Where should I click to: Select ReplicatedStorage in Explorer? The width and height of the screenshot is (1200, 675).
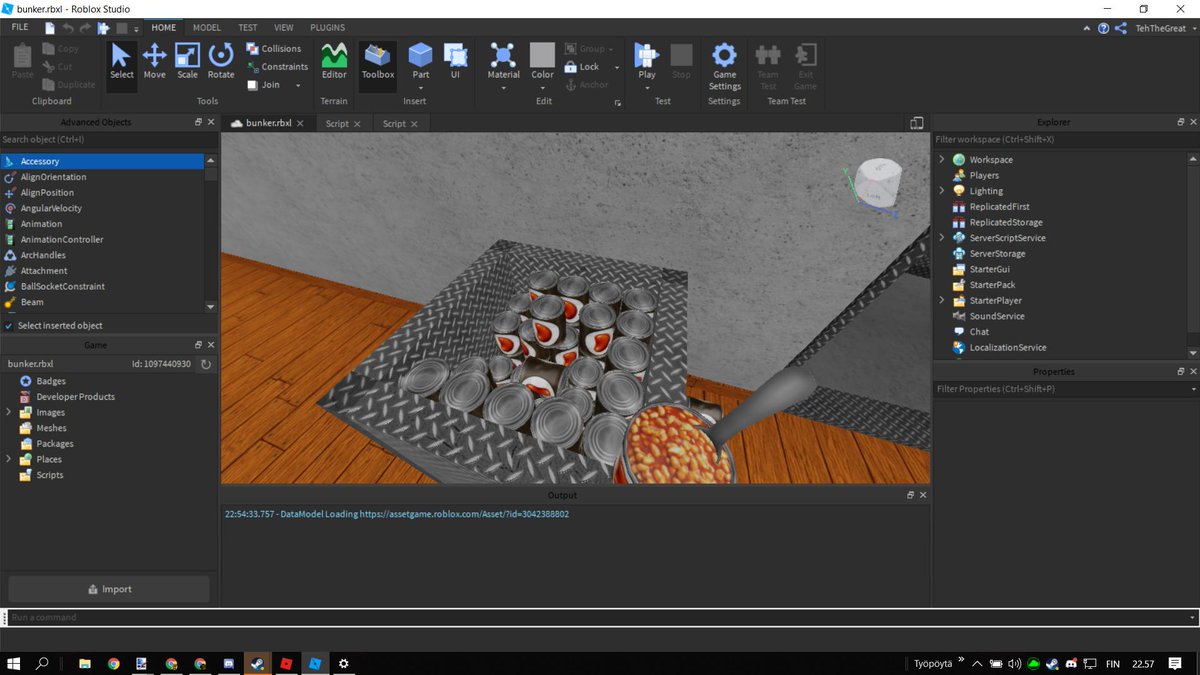coord(1005,222)
